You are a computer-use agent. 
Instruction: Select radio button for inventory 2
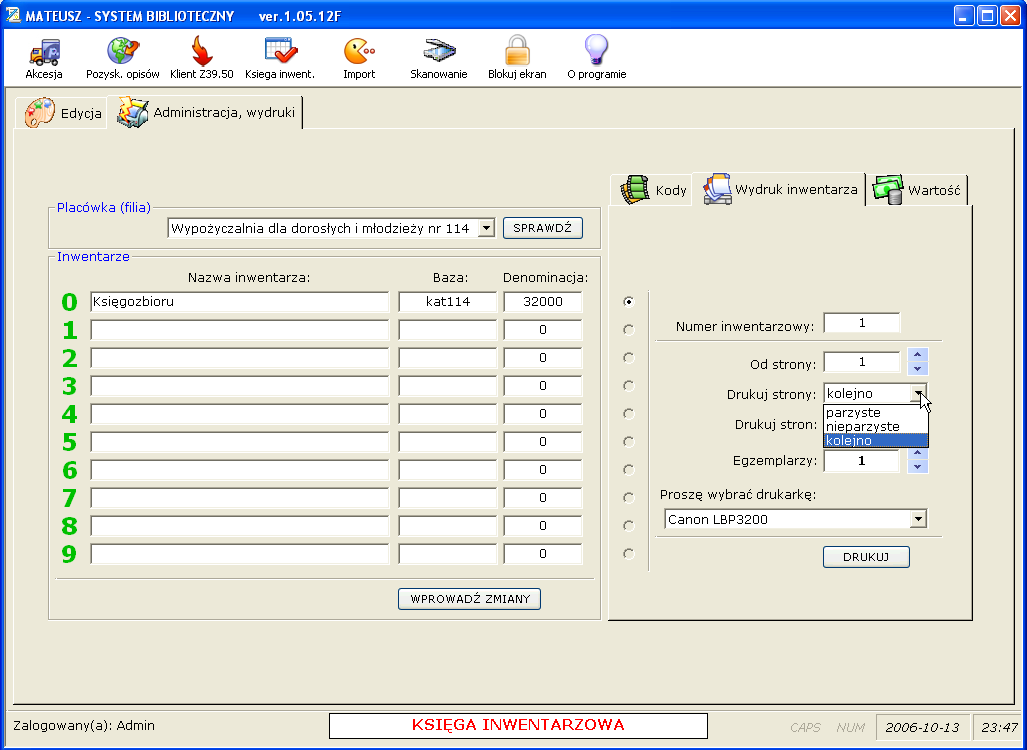pyautogui.click(x=629, y=358)
